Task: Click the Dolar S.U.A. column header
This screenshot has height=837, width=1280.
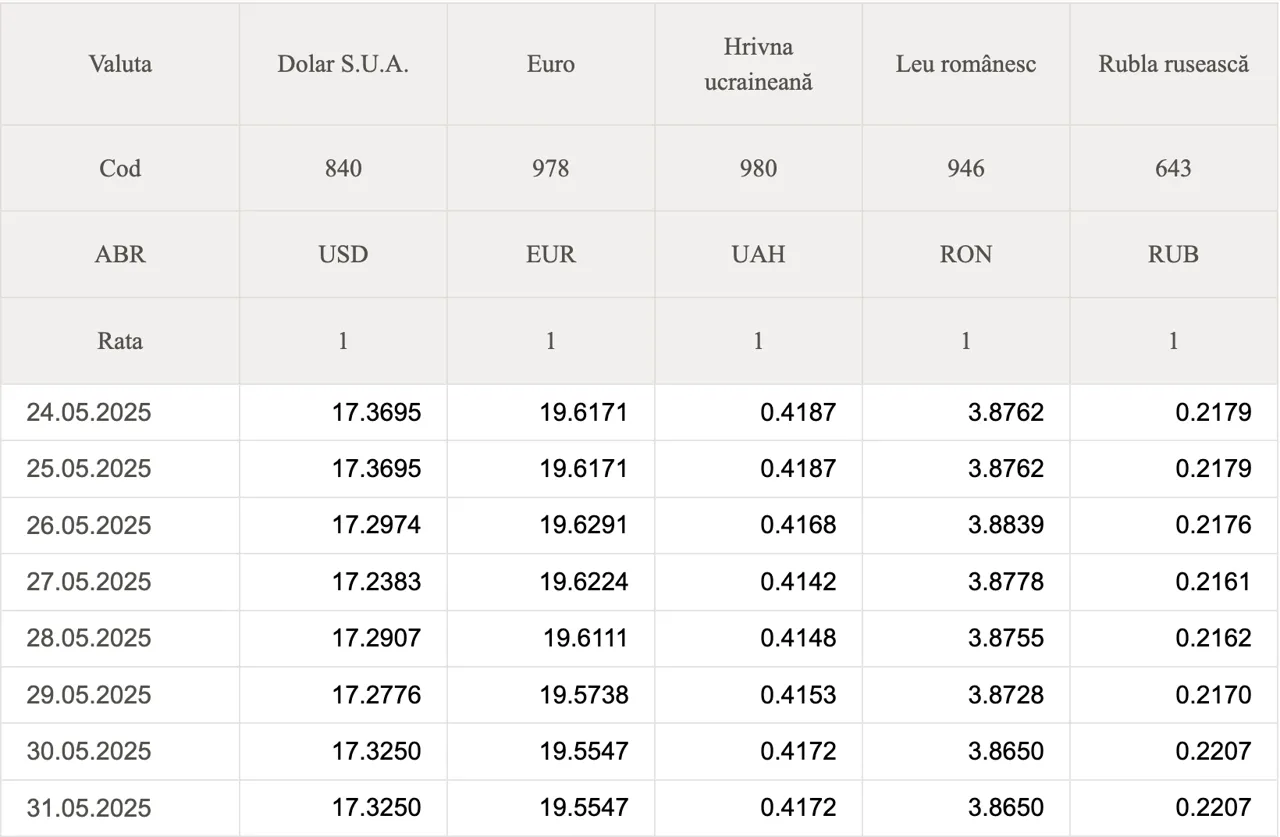Action: click(343, 64)
